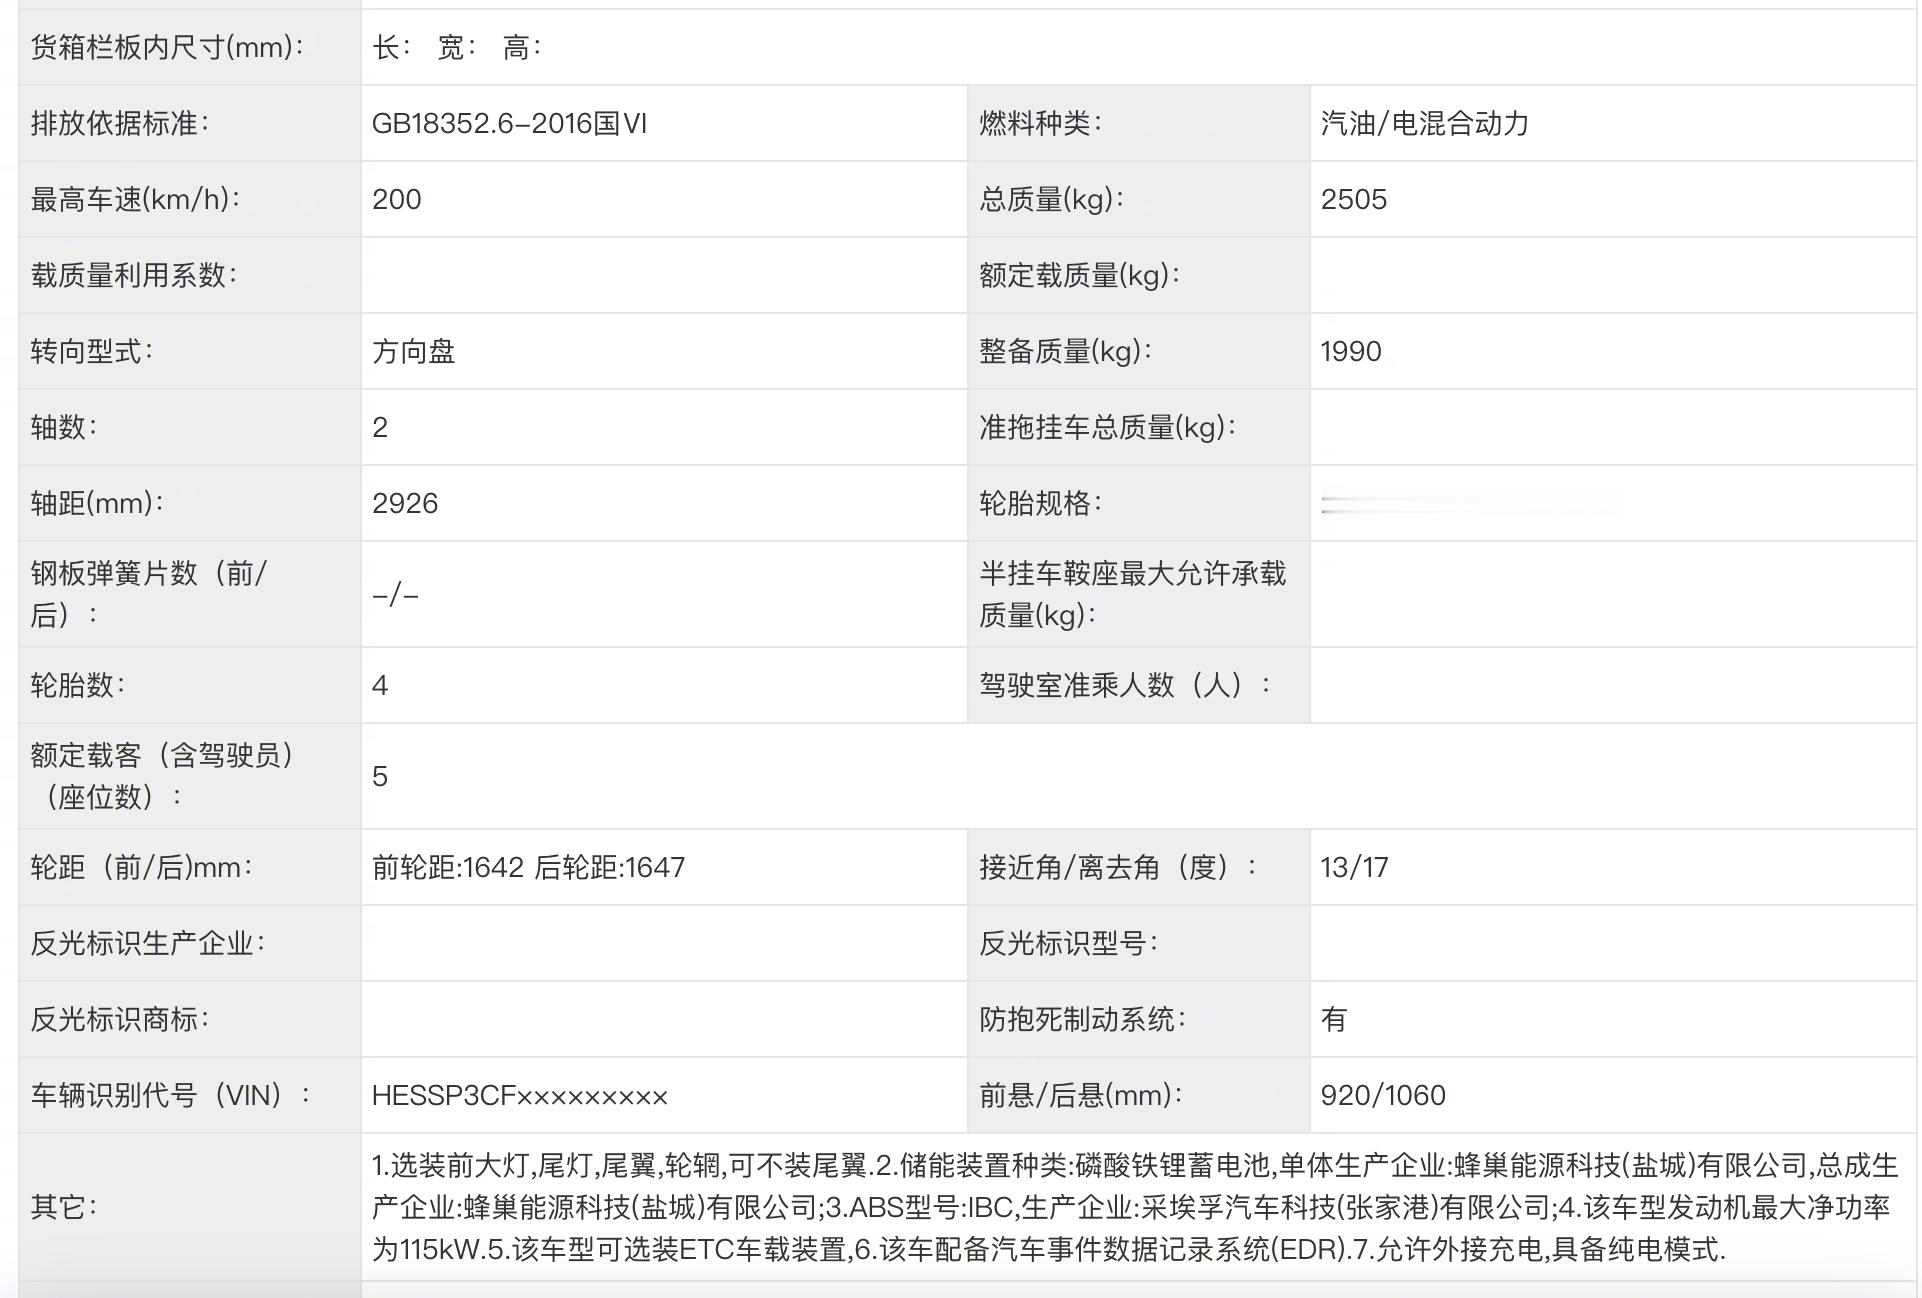Click the max speed value 200
1922x1298 pixels.
397,200
